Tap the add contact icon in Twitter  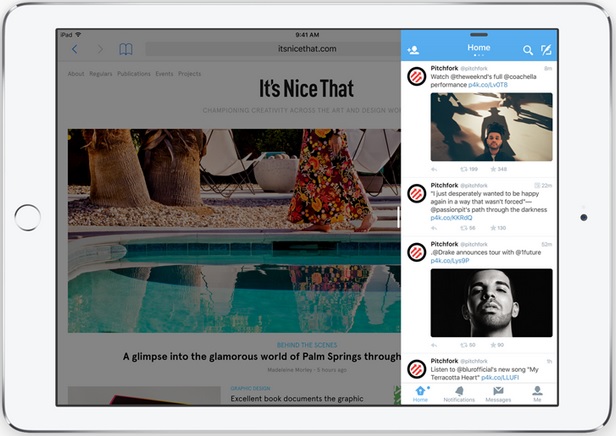pos(413,49)
